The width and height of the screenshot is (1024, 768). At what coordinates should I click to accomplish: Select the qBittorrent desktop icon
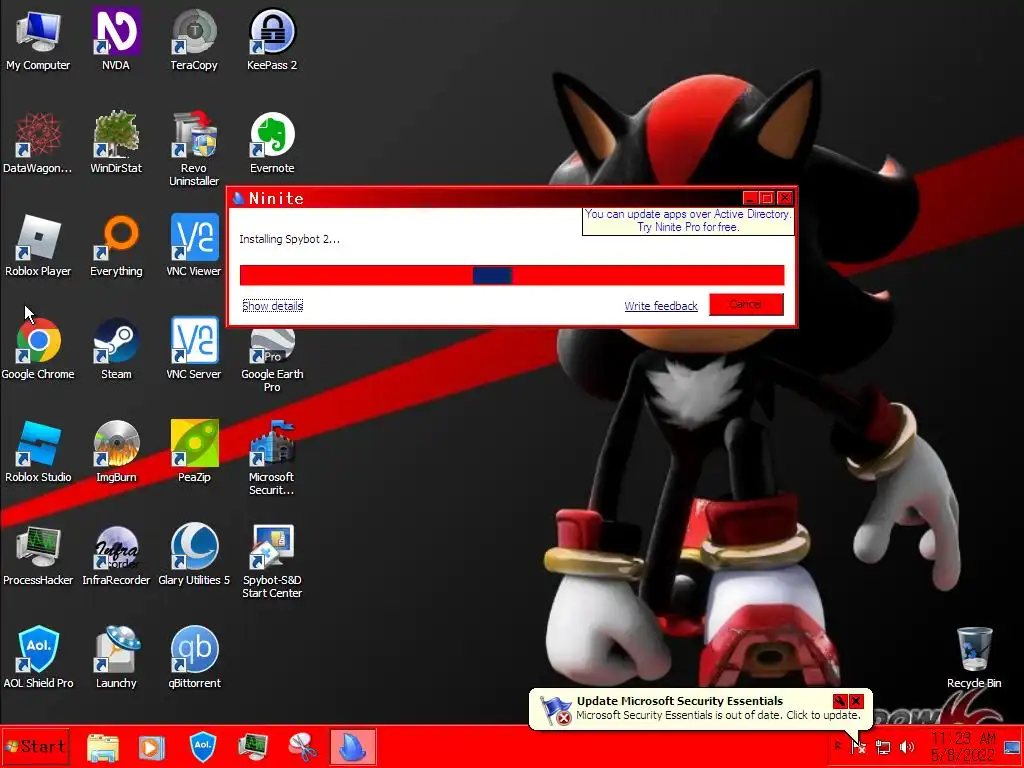point(194,658)
